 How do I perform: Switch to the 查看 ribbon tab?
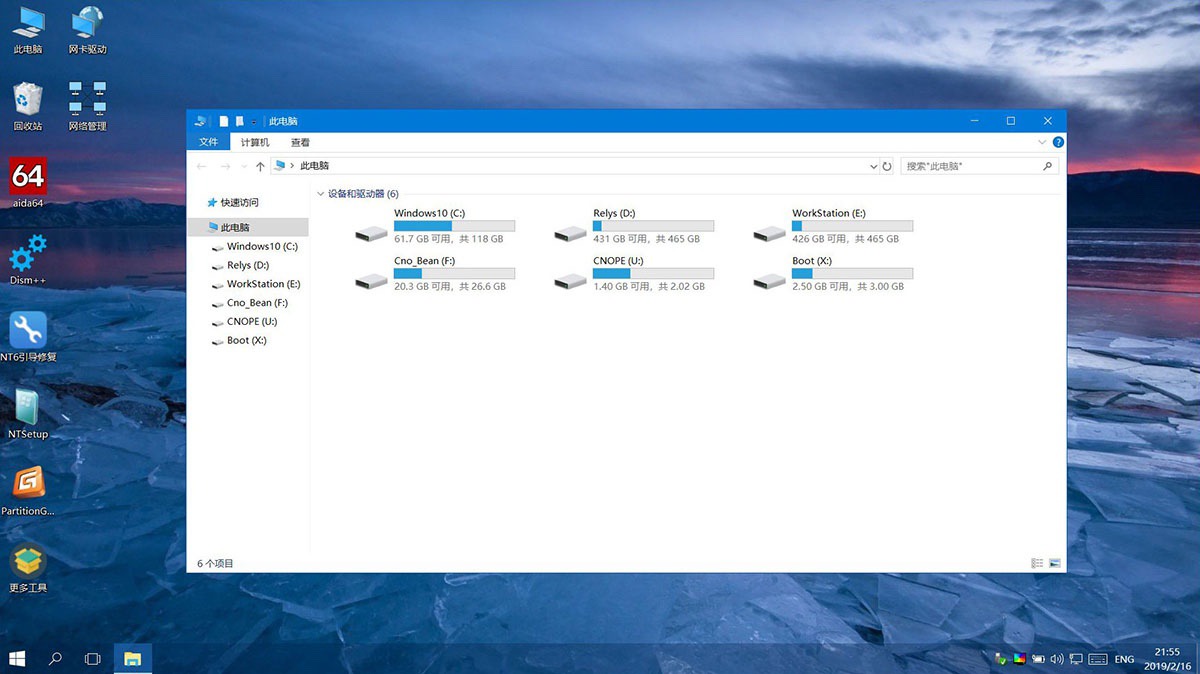[300, 143]
